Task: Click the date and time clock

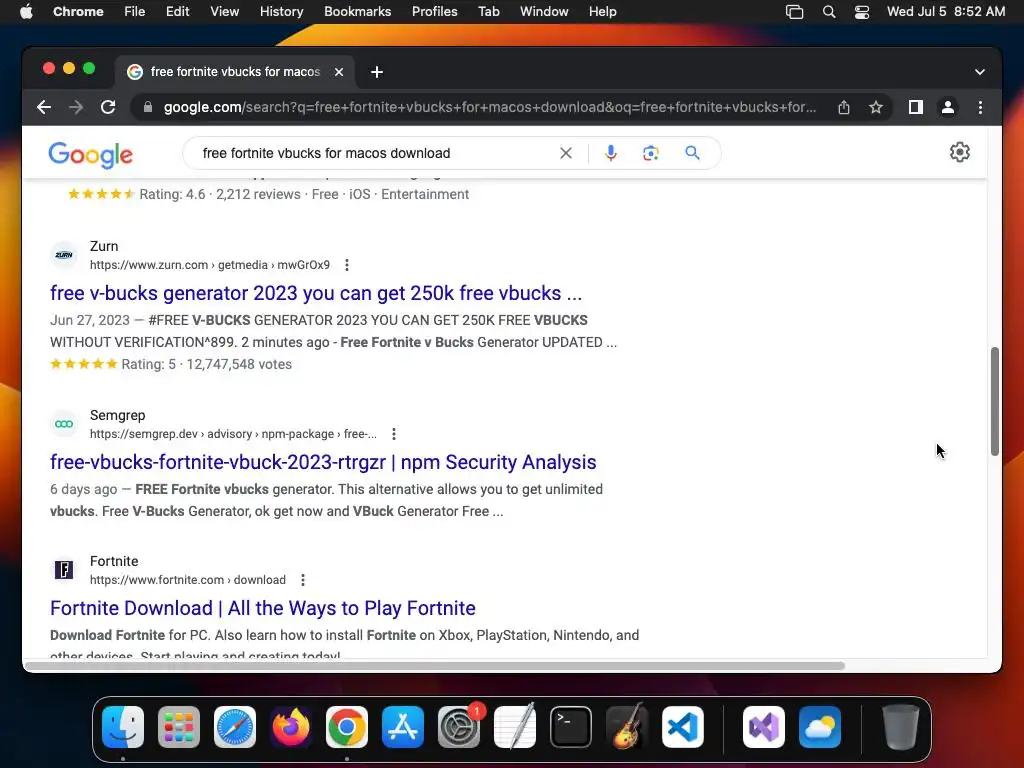Action: point(946,11)
